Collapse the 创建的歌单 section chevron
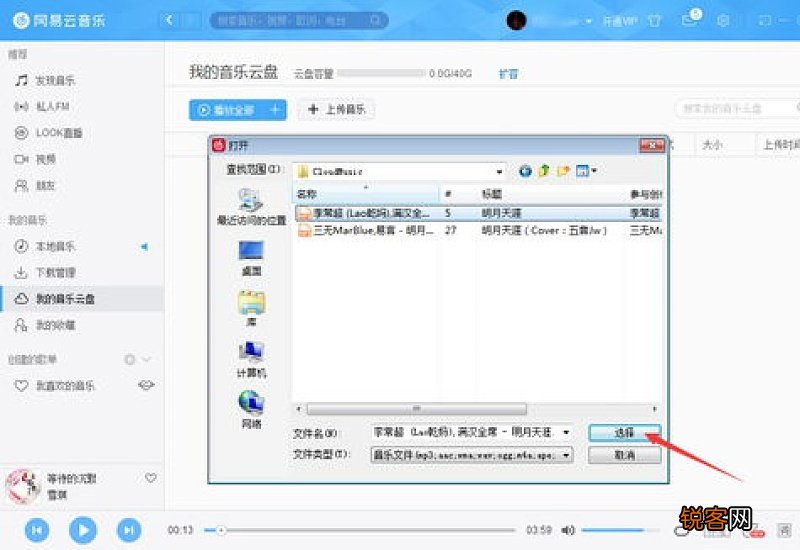This screenshot has height=550, width=800. (x=146, y=359)
